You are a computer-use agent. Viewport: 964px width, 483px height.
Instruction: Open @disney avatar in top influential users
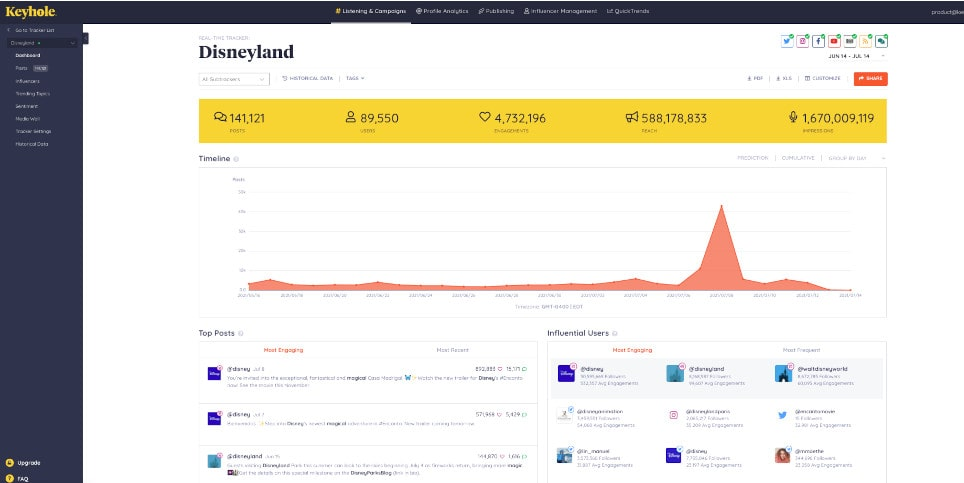[566, 373]
